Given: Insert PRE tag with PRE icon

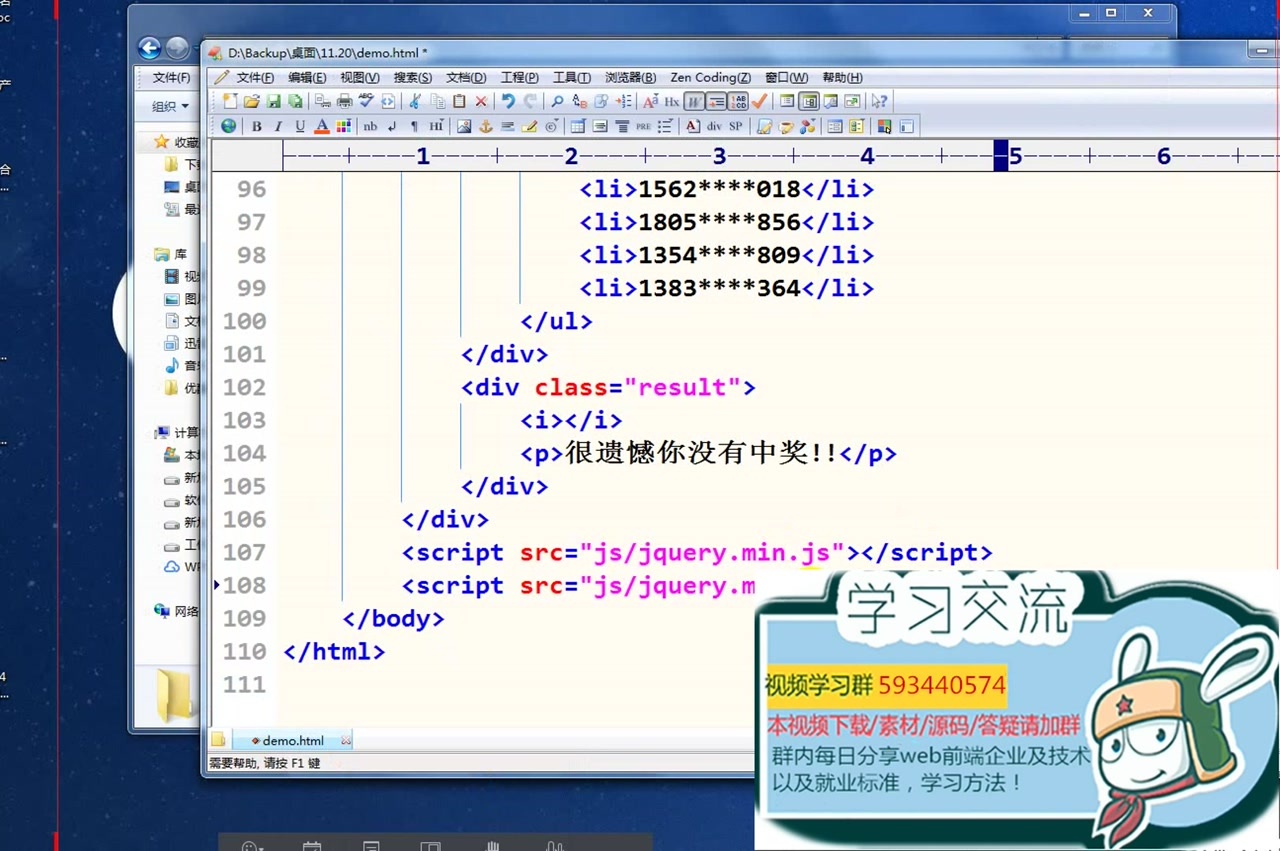Looking at the screenshot, I should [x=643, y=126].
